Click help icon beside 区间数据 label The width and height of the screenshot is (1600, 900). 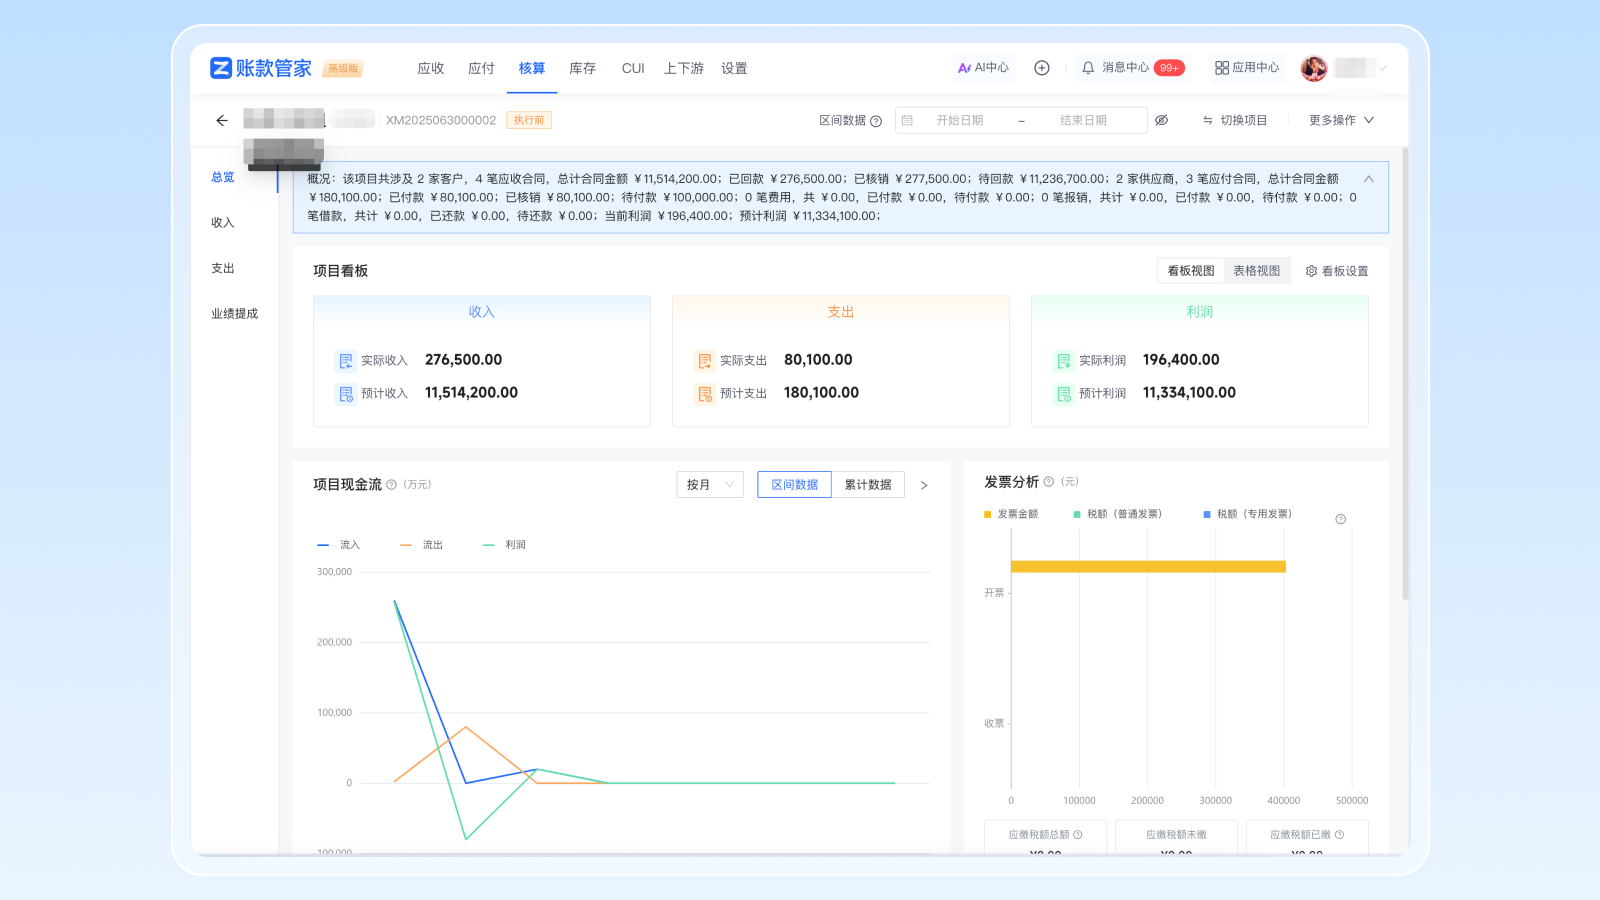coord(876,121)
